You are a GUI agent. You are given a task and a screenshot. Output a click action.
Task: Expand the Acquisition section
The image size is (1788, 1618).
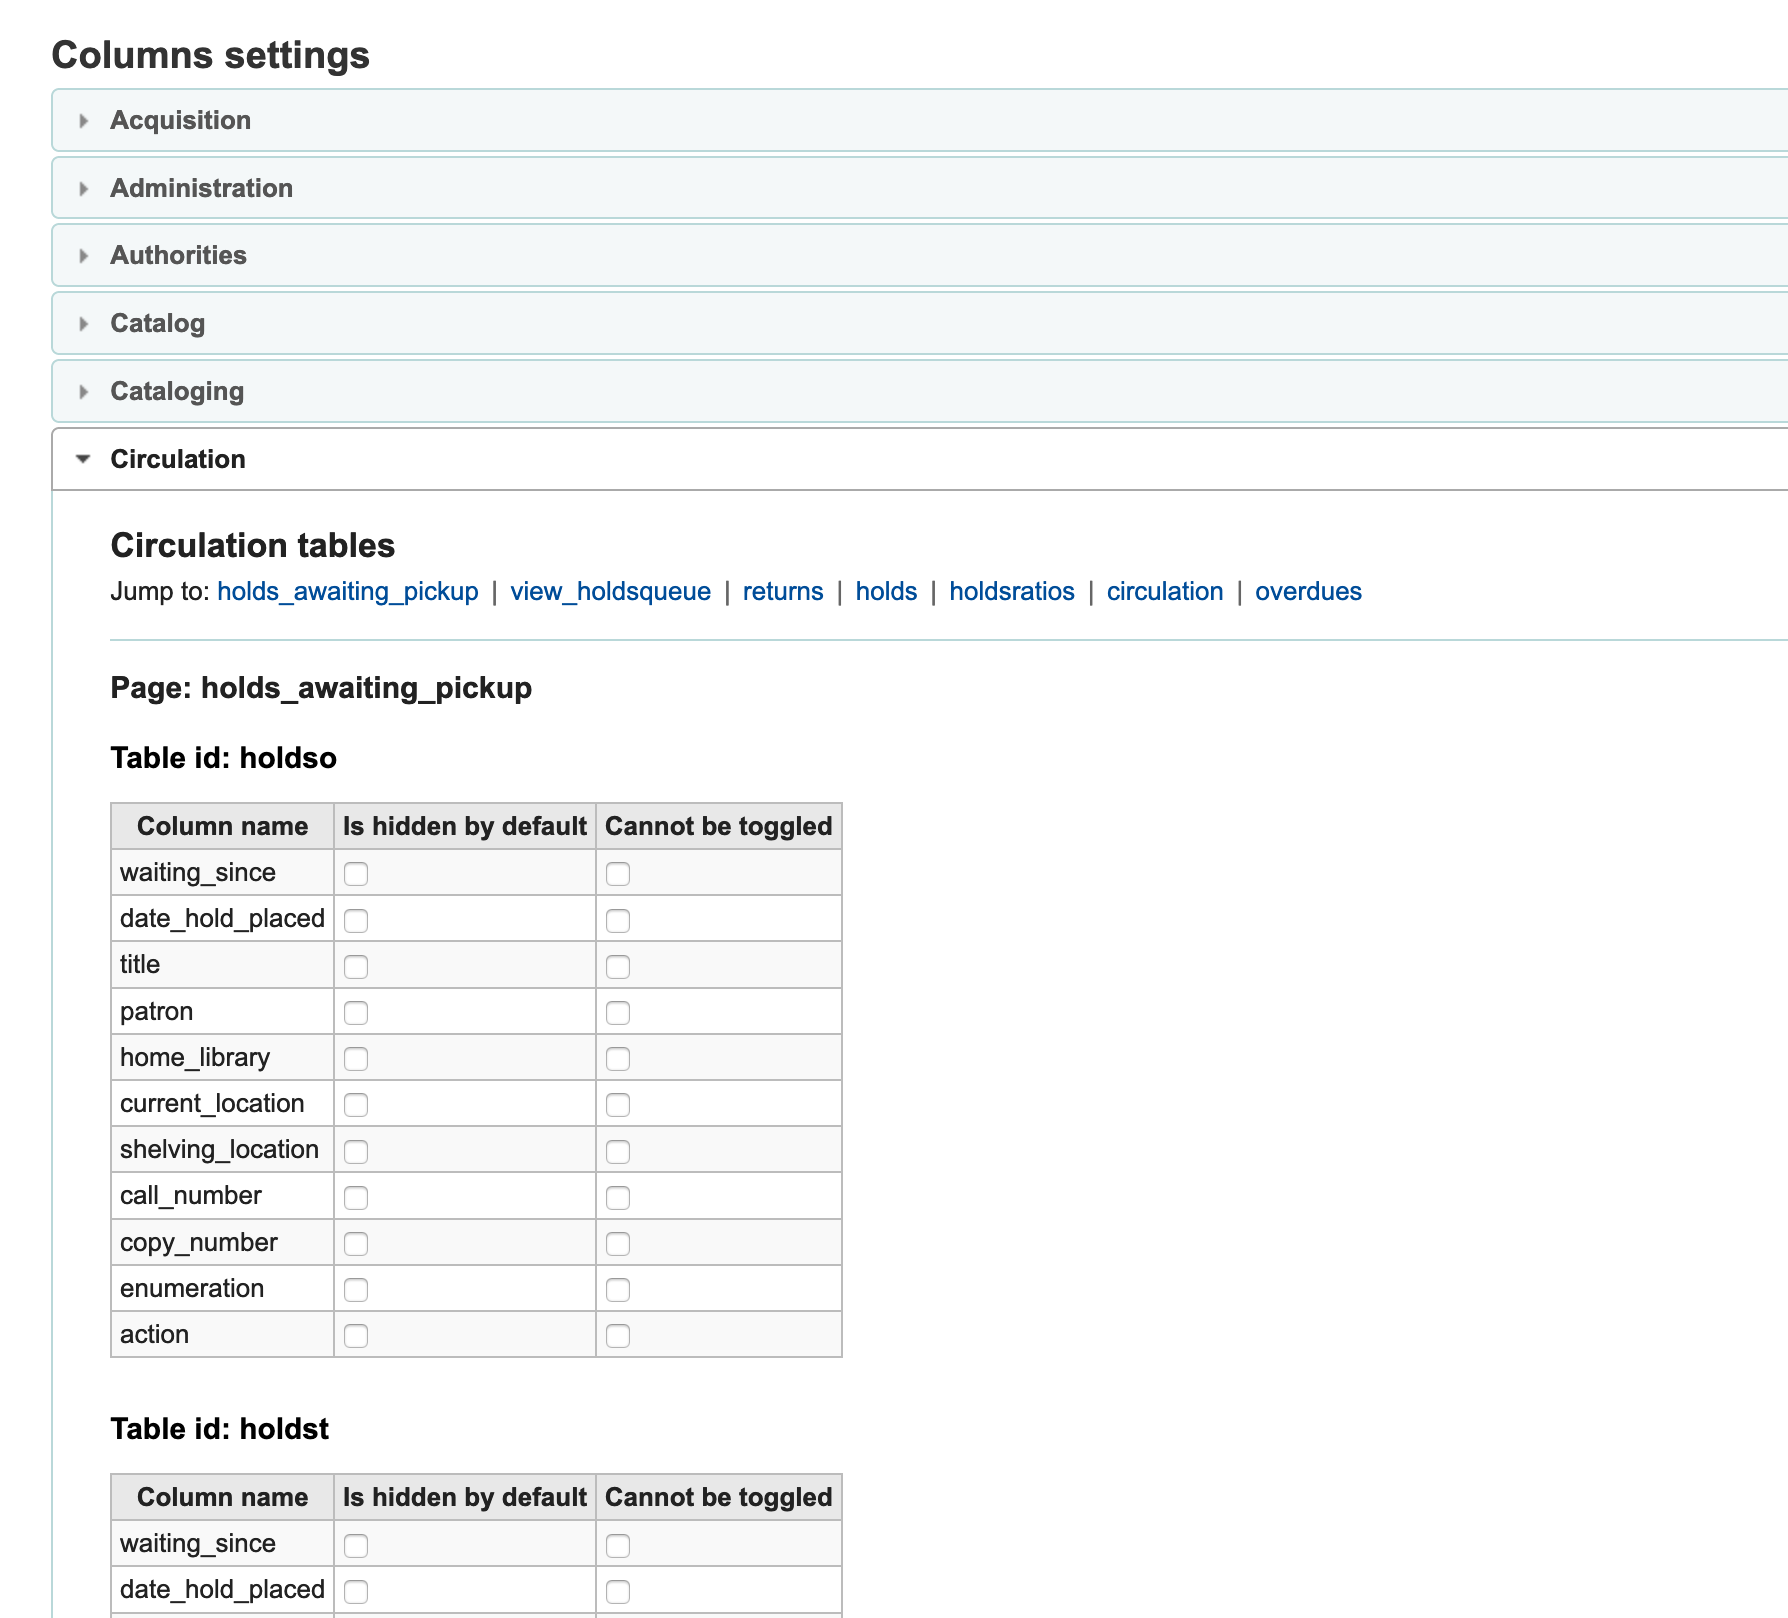[x=180, y=120]
